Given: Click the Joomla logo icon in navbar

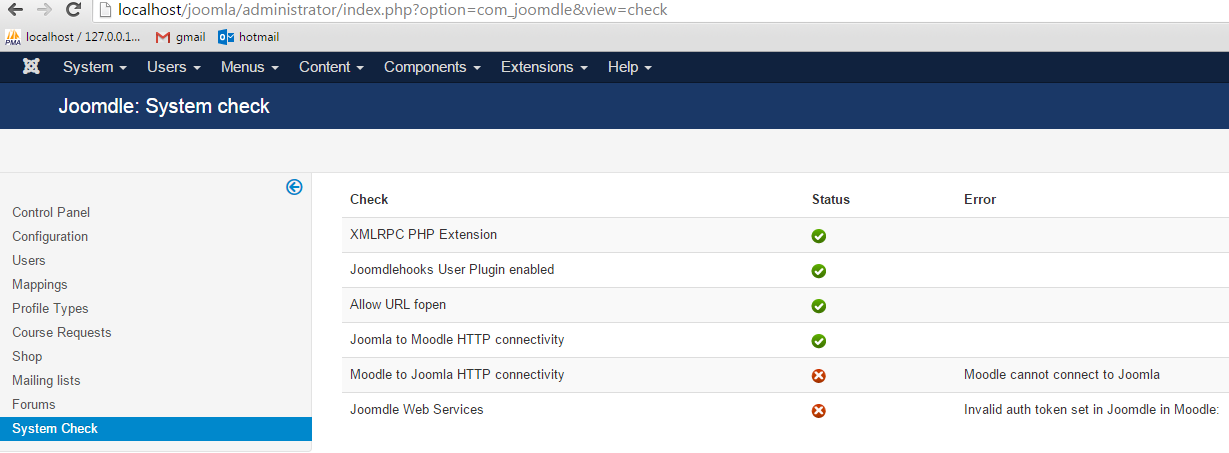Looking at the screenshot, I should click(31, 67).
